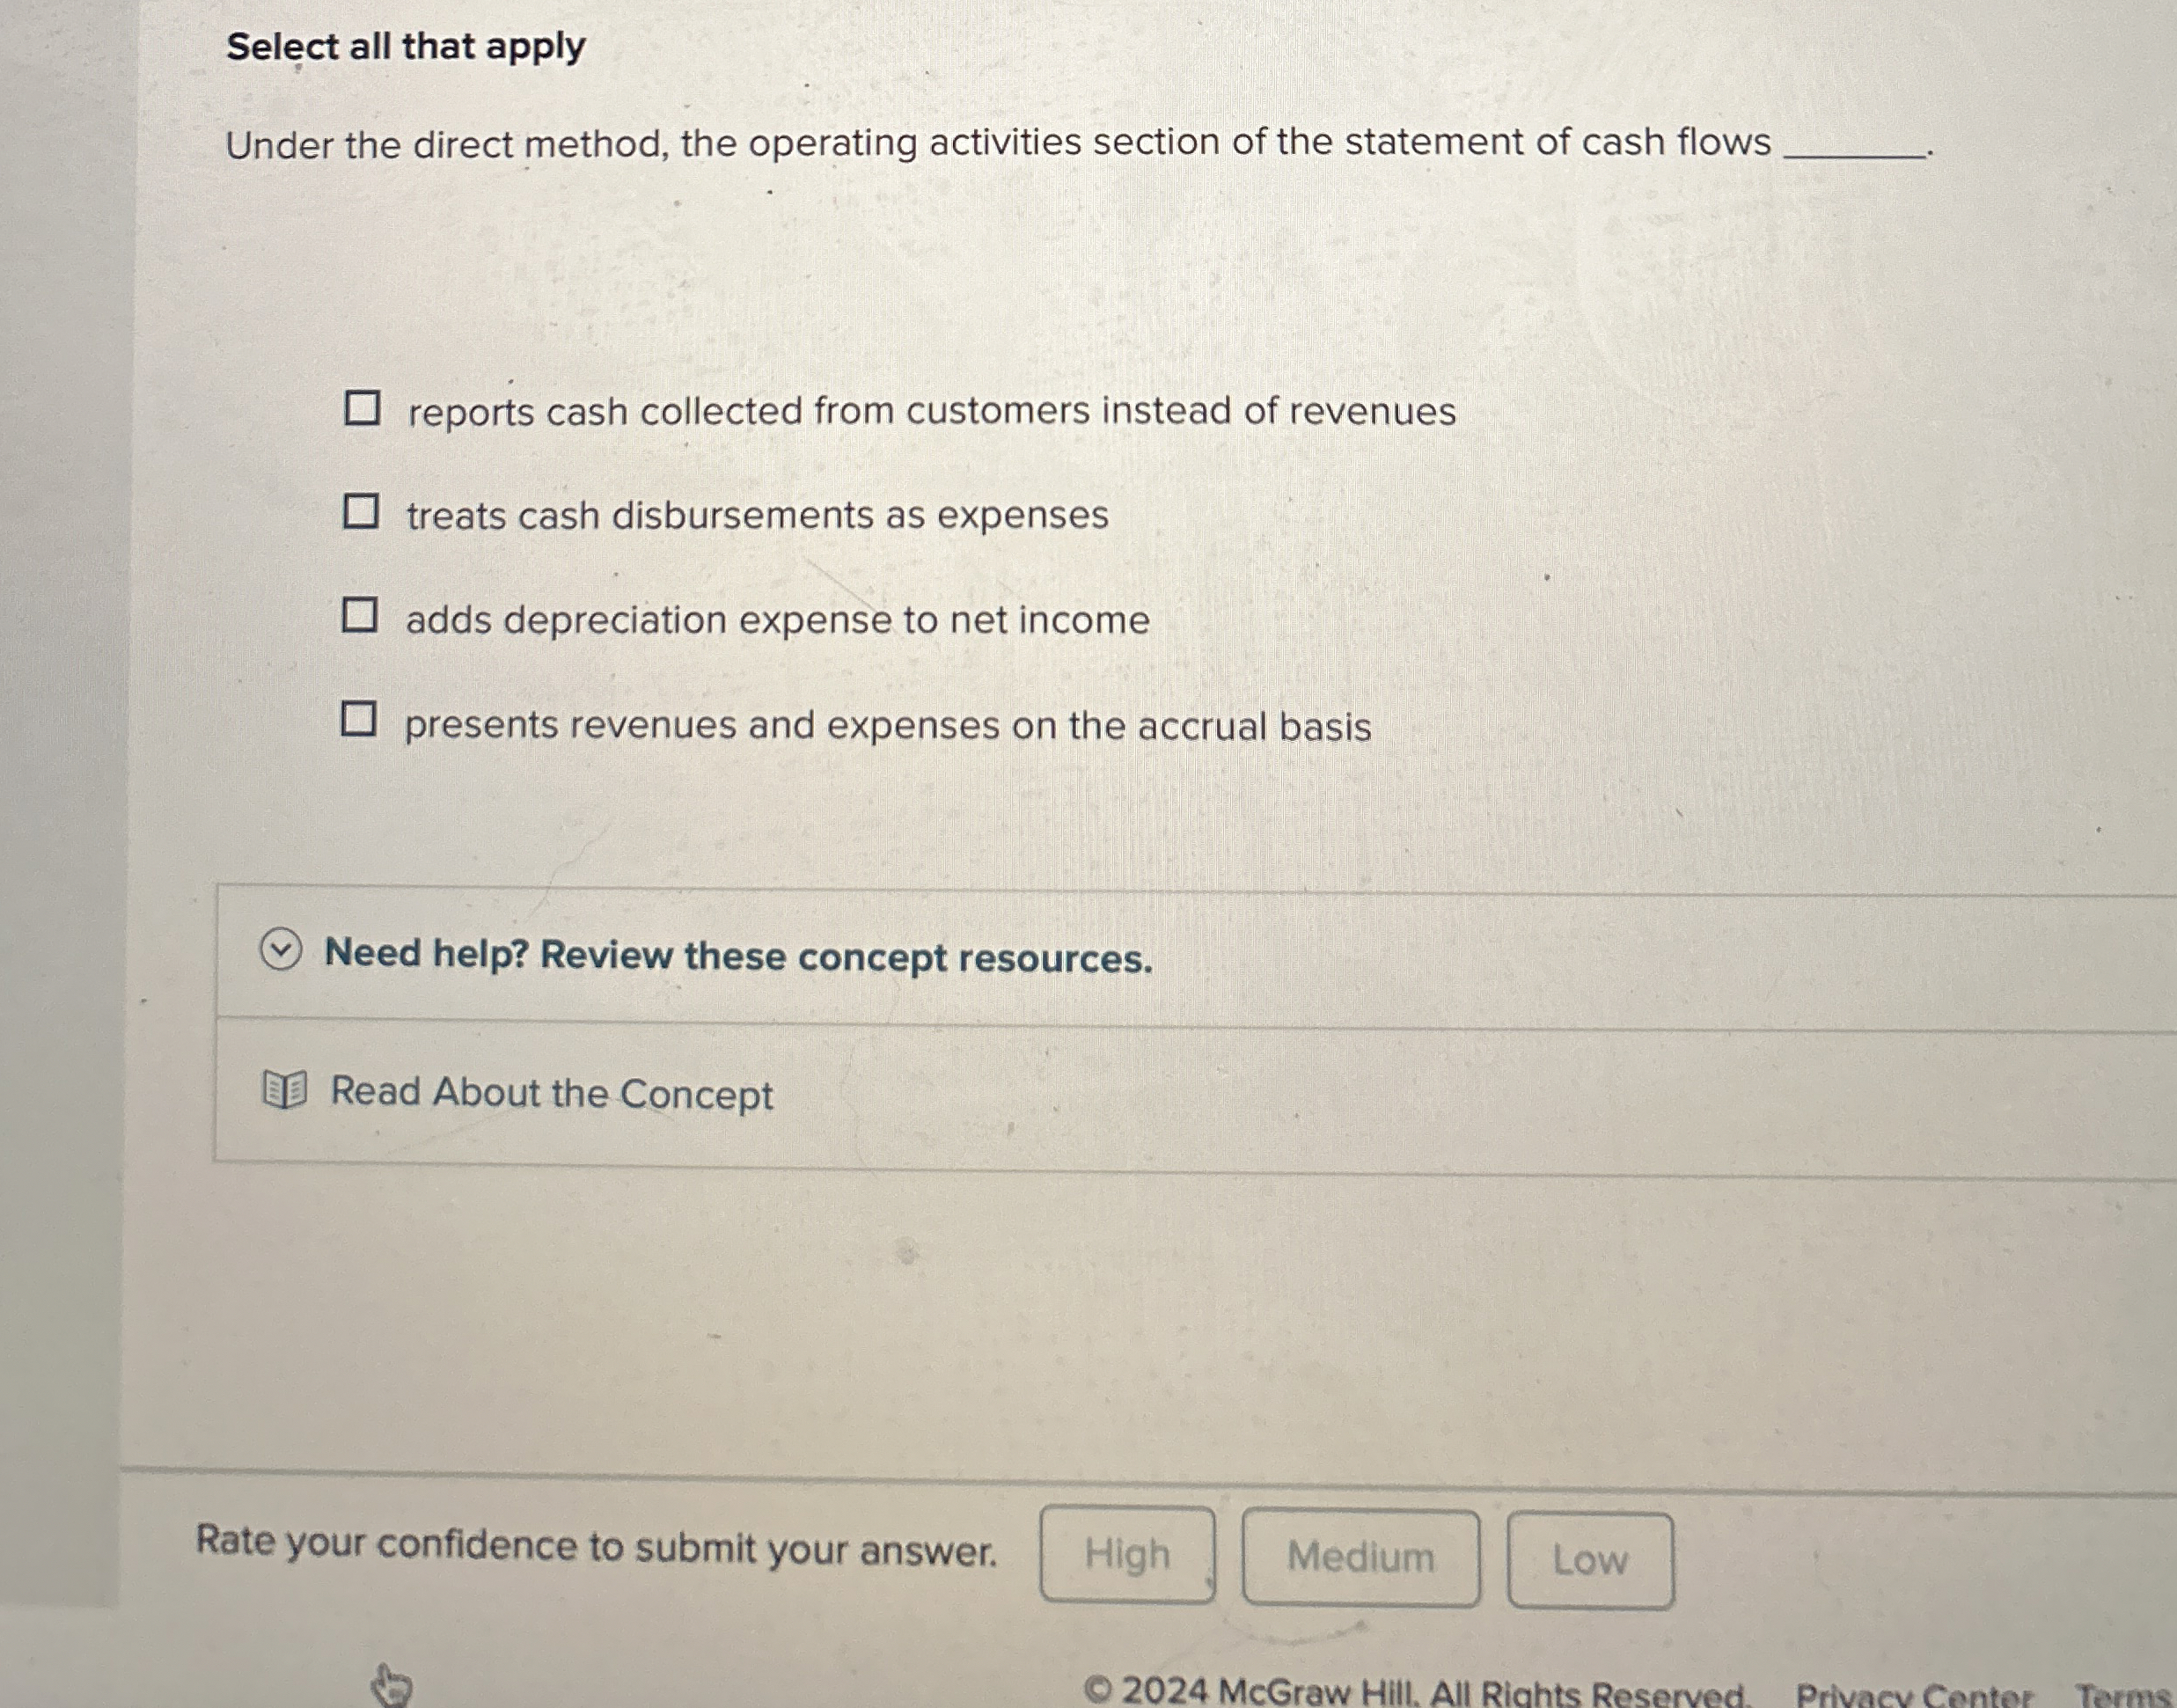This screenshot has height=1708, width=2177.
Task: Submit answer with Medium confidence
Action: coord(1361,1557)
